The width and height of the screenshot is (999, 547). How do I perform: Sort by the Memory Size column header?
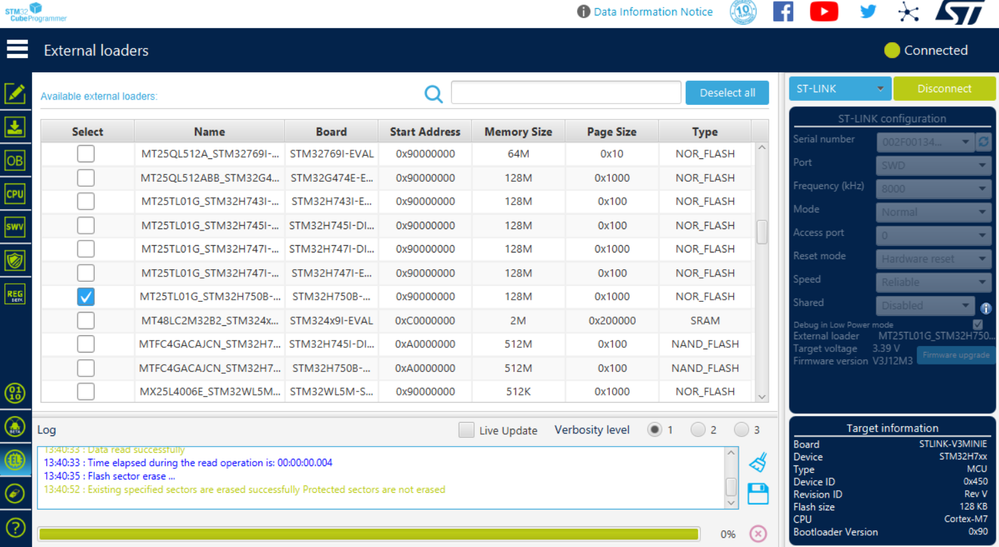pos(518,131)
